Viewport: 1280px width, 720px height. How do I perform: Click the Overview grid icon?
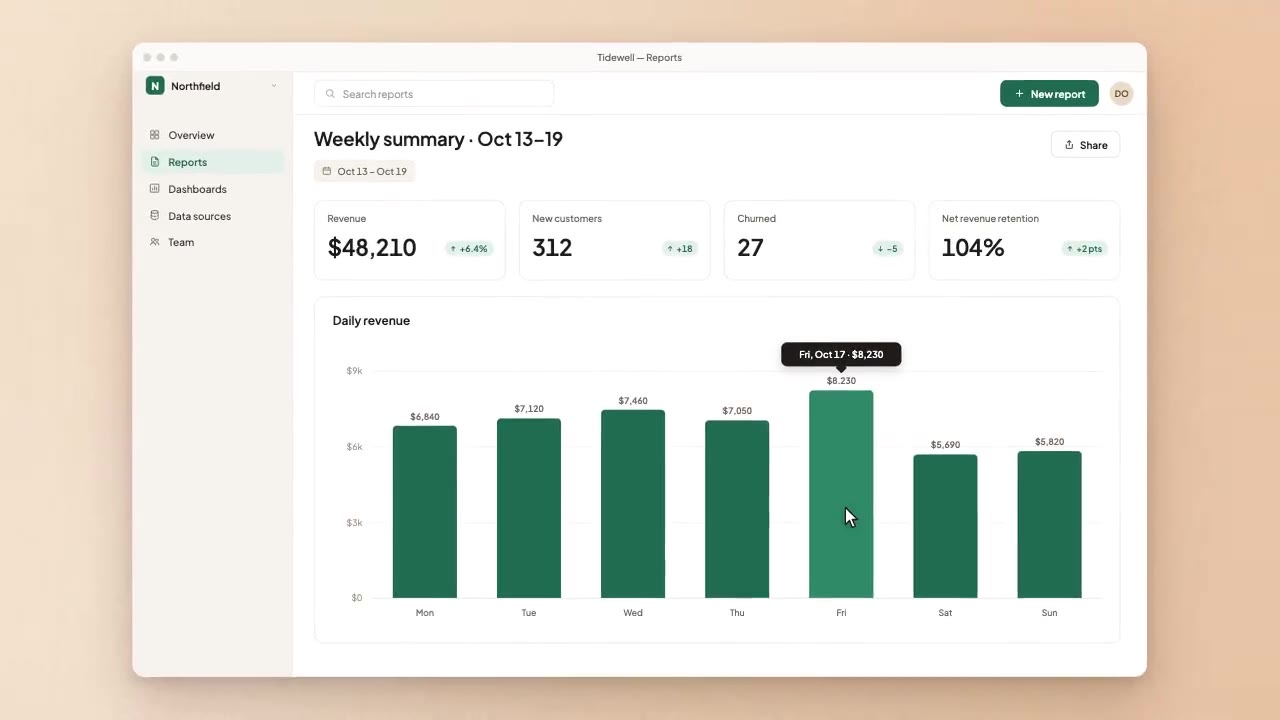click(154, 135)
